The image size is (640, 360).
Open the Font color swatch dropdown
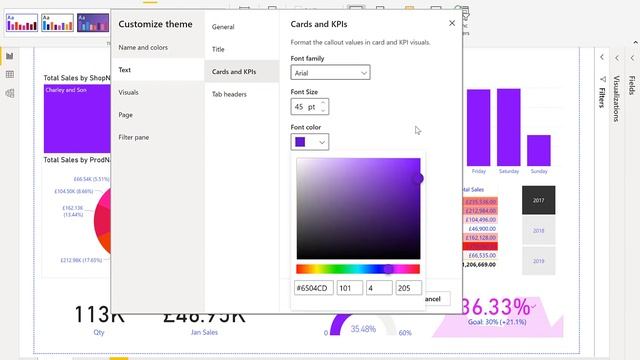point(309,142)
